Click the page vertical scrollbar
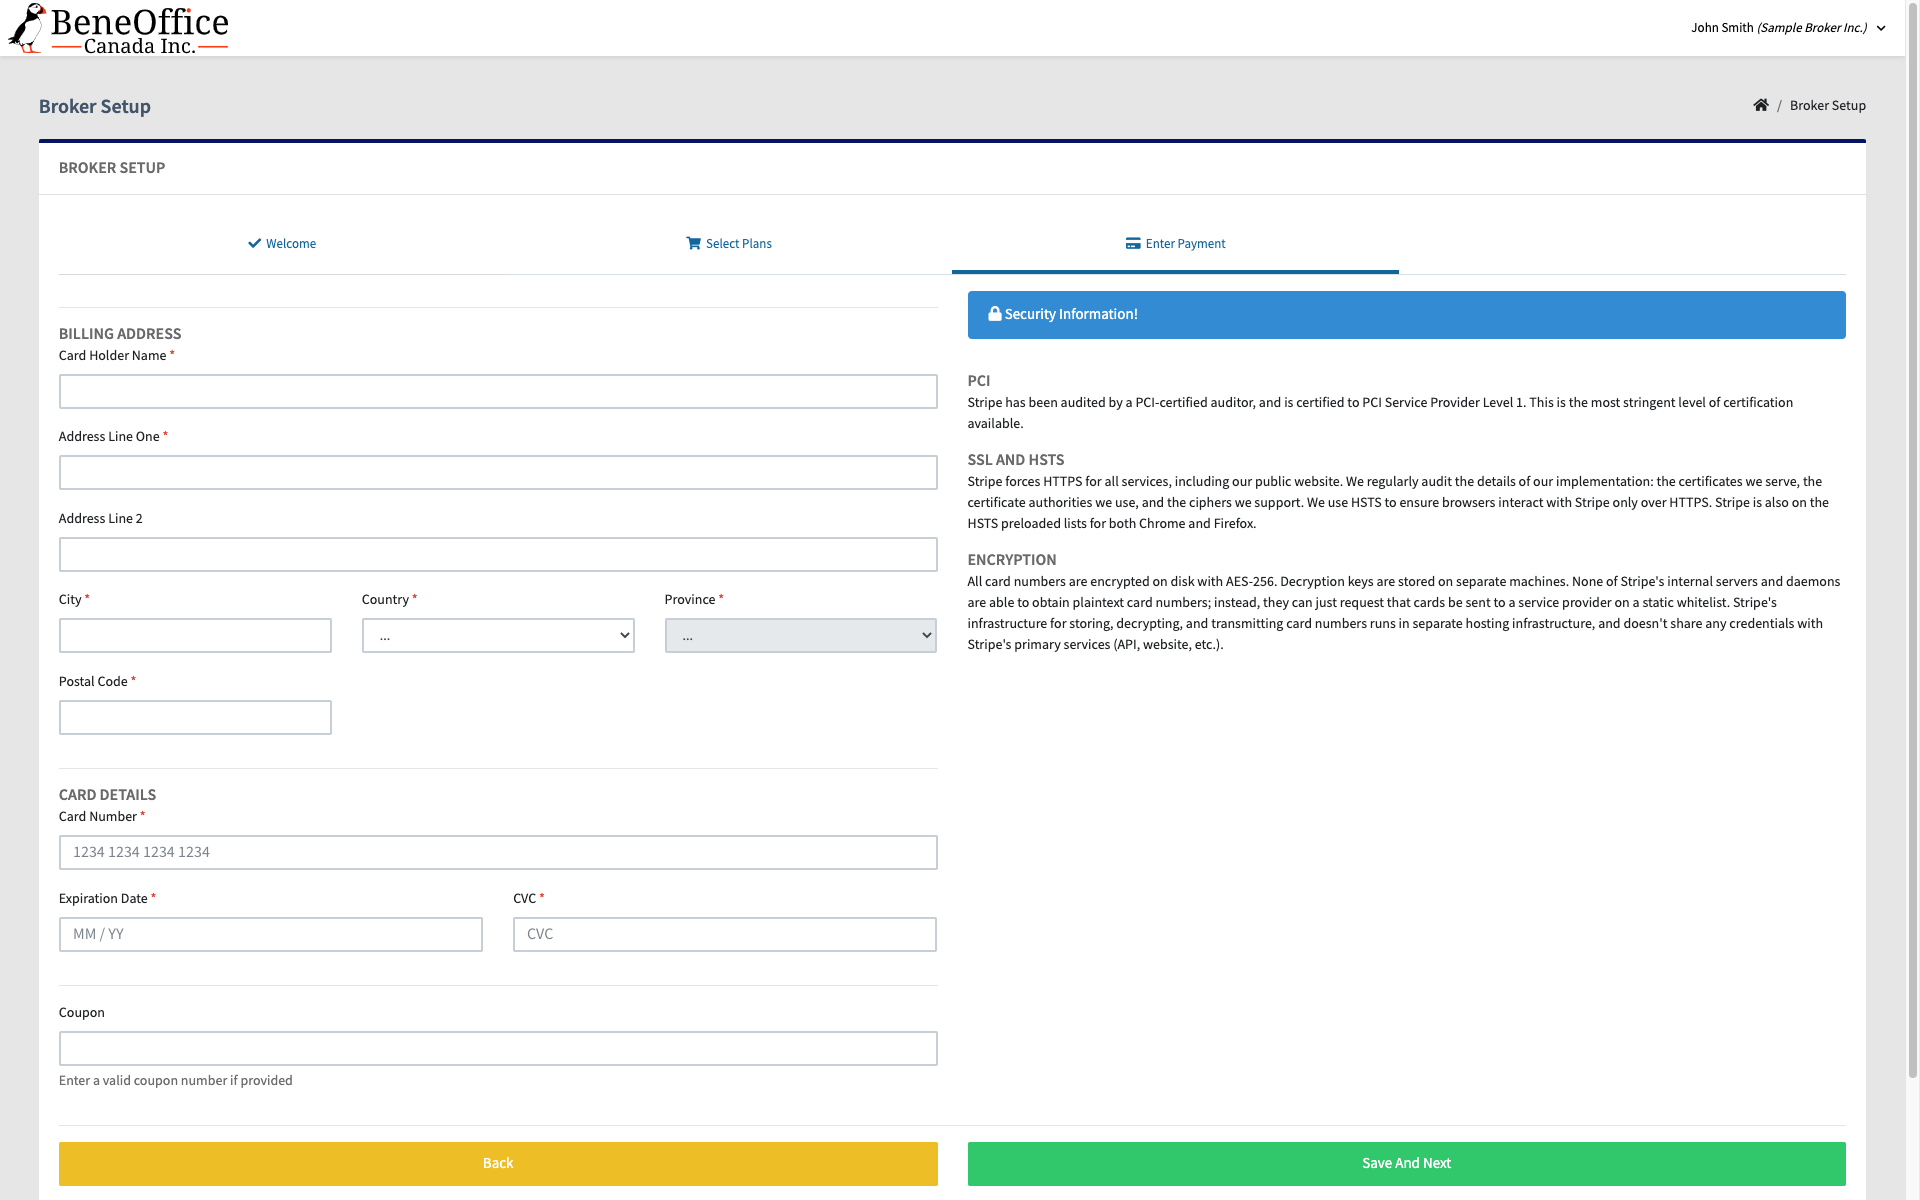The width and height of the screenshot is (1920, 1200). click(1912, 540)
